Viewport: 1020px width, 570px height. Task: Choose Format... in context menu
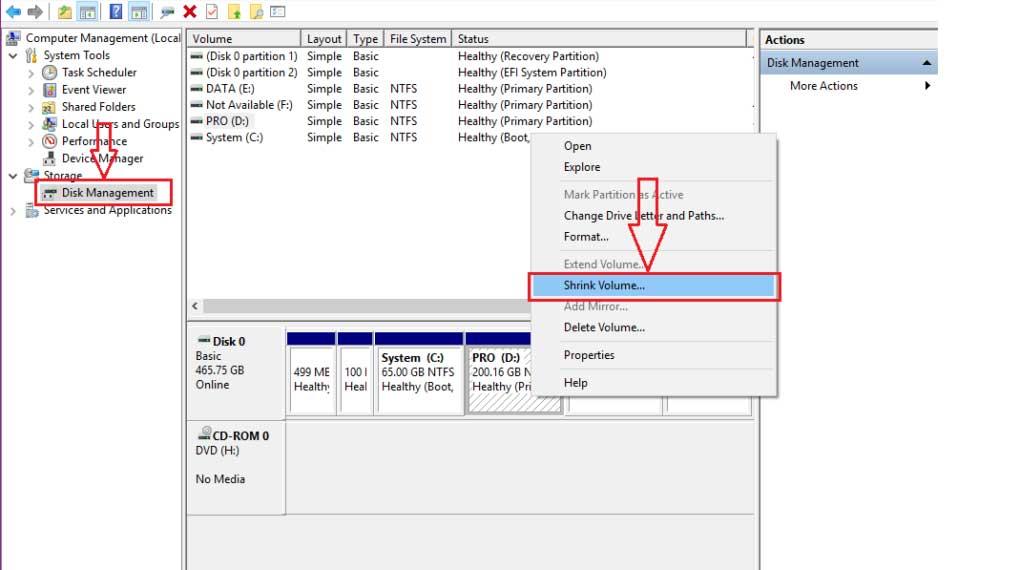[x=654, y=237]
